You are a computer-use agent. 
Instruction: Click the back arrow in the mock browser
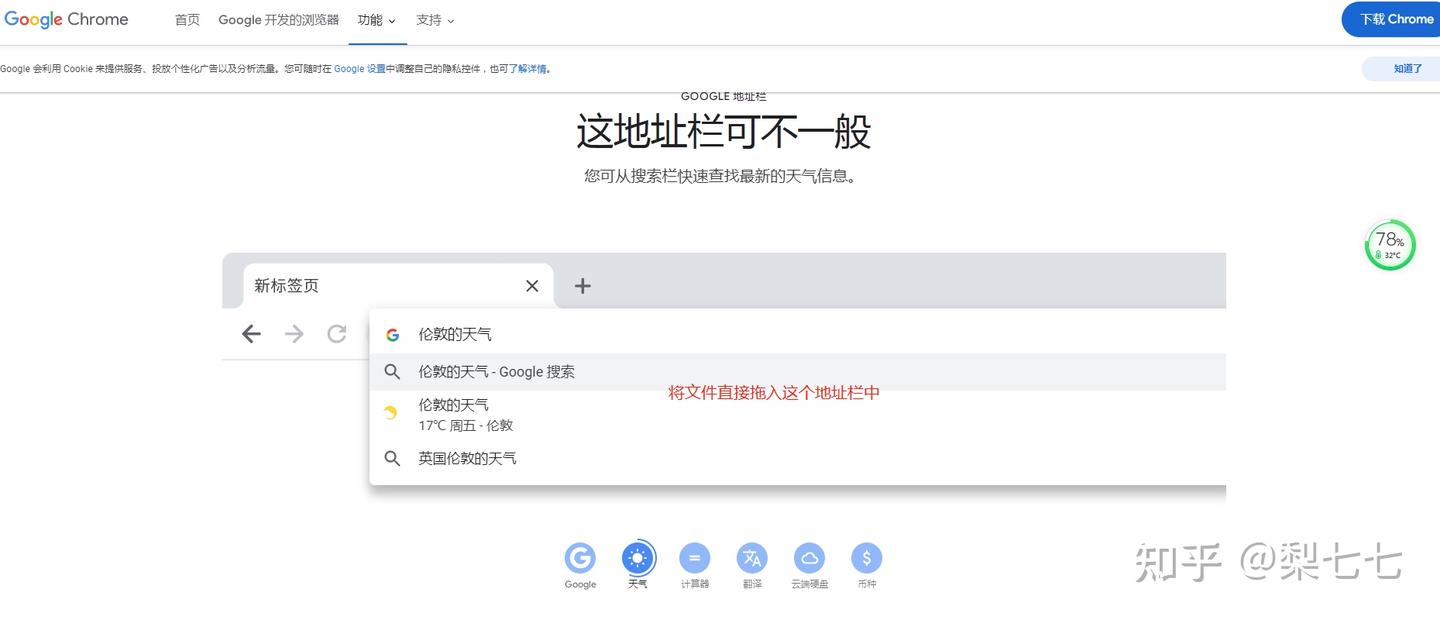point(251,334)
